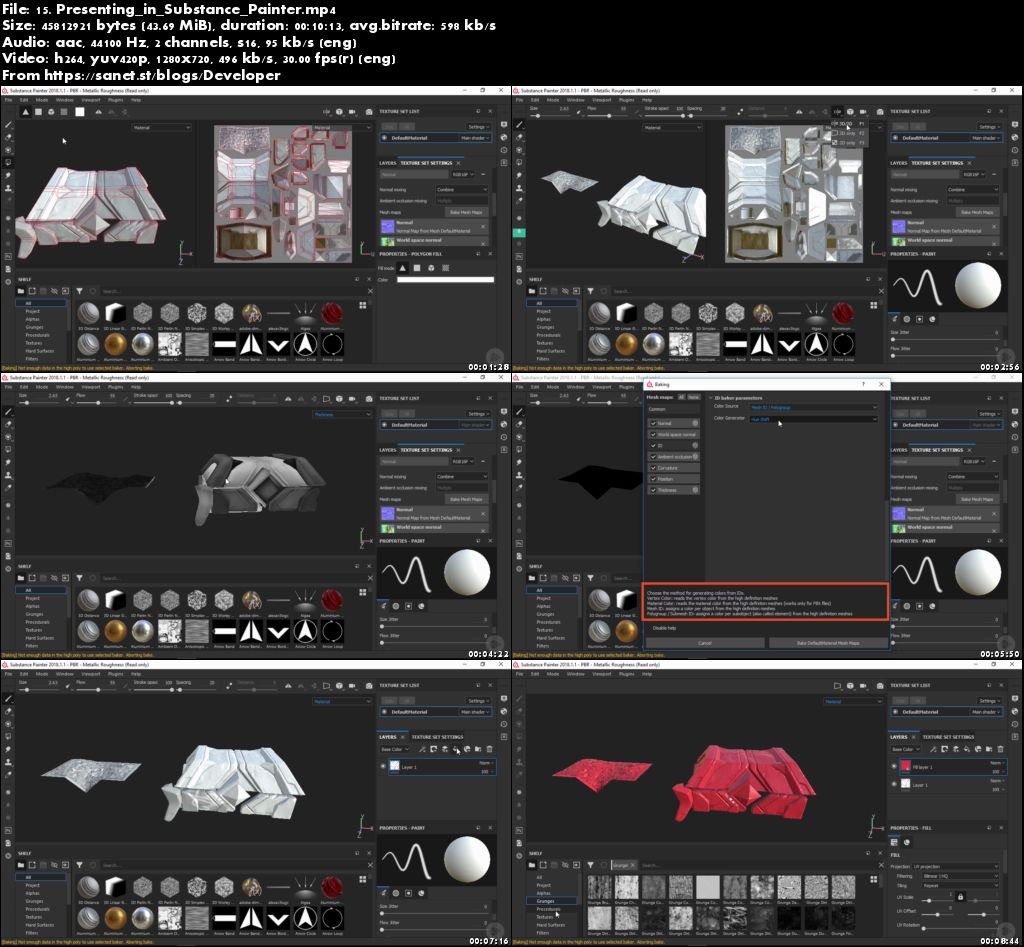Image resolution: width=1024 pixels, height=947 pixels.
Task: Open Color Generator dropdown in Baking dialog
Action: (813, 419)
